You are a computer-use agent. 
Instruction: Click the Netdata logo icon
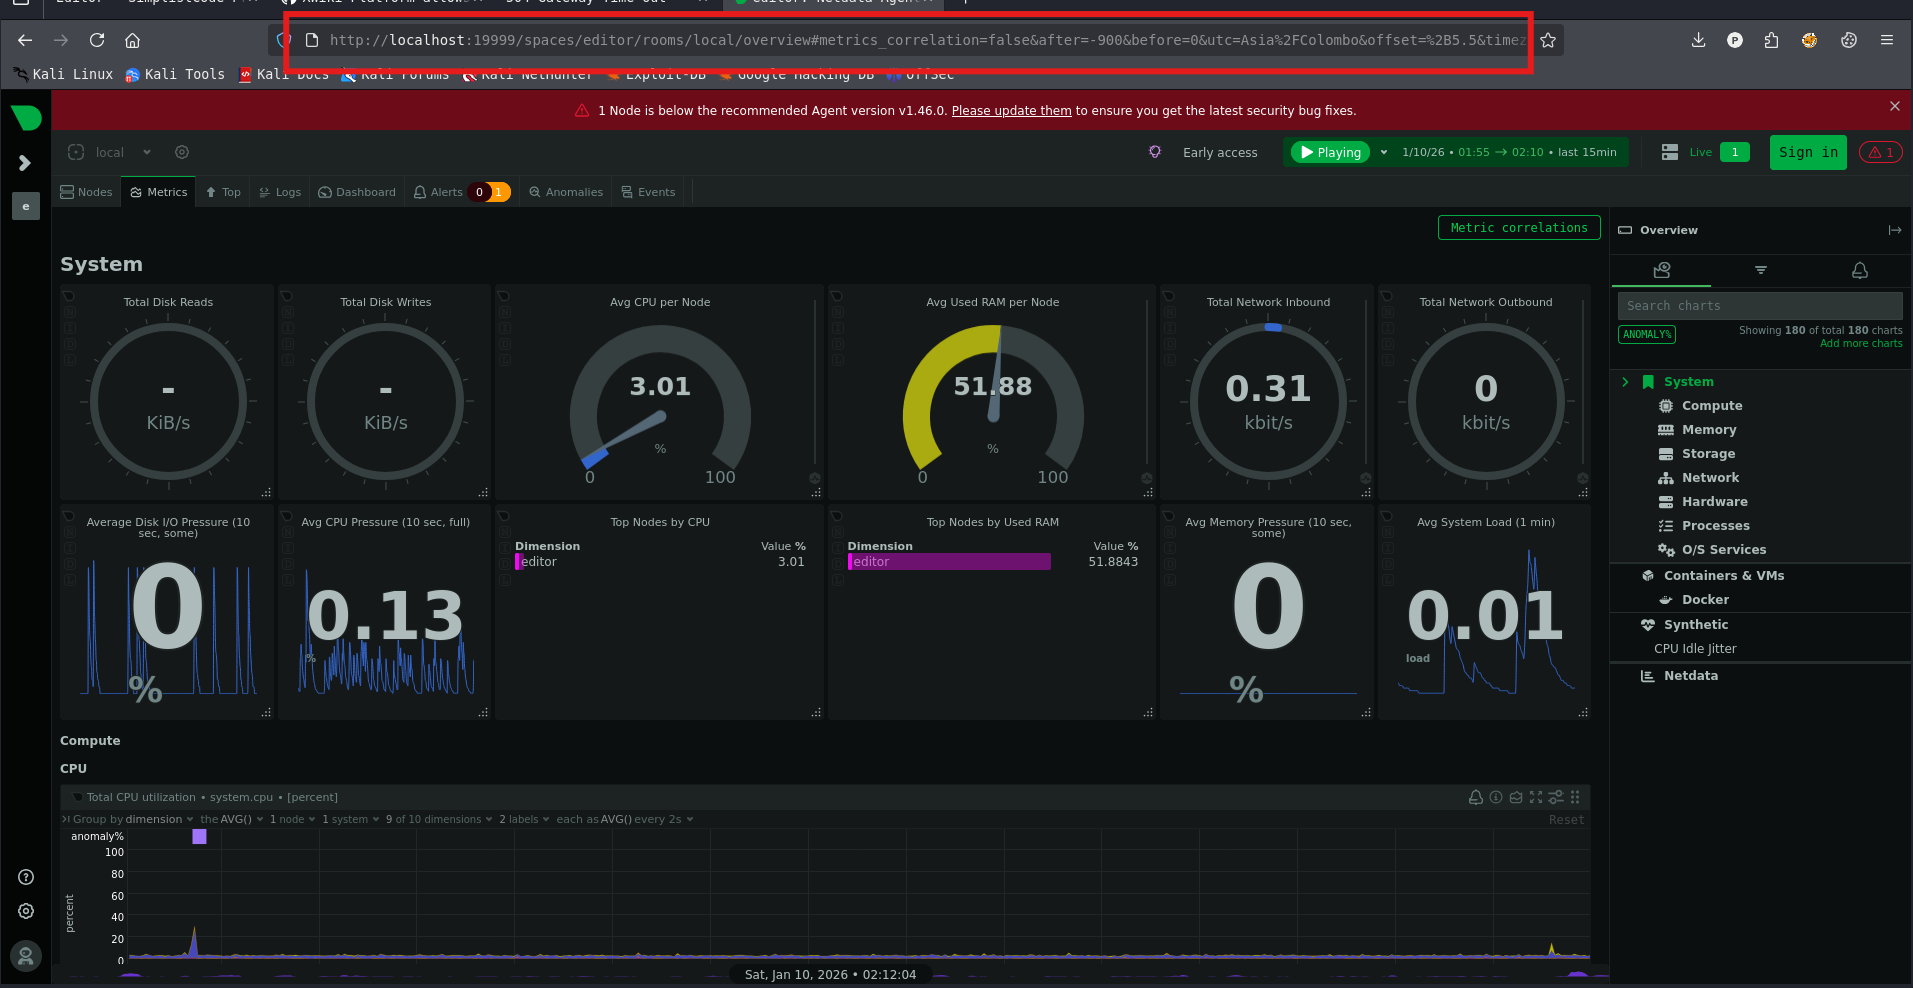pos(26,118)
